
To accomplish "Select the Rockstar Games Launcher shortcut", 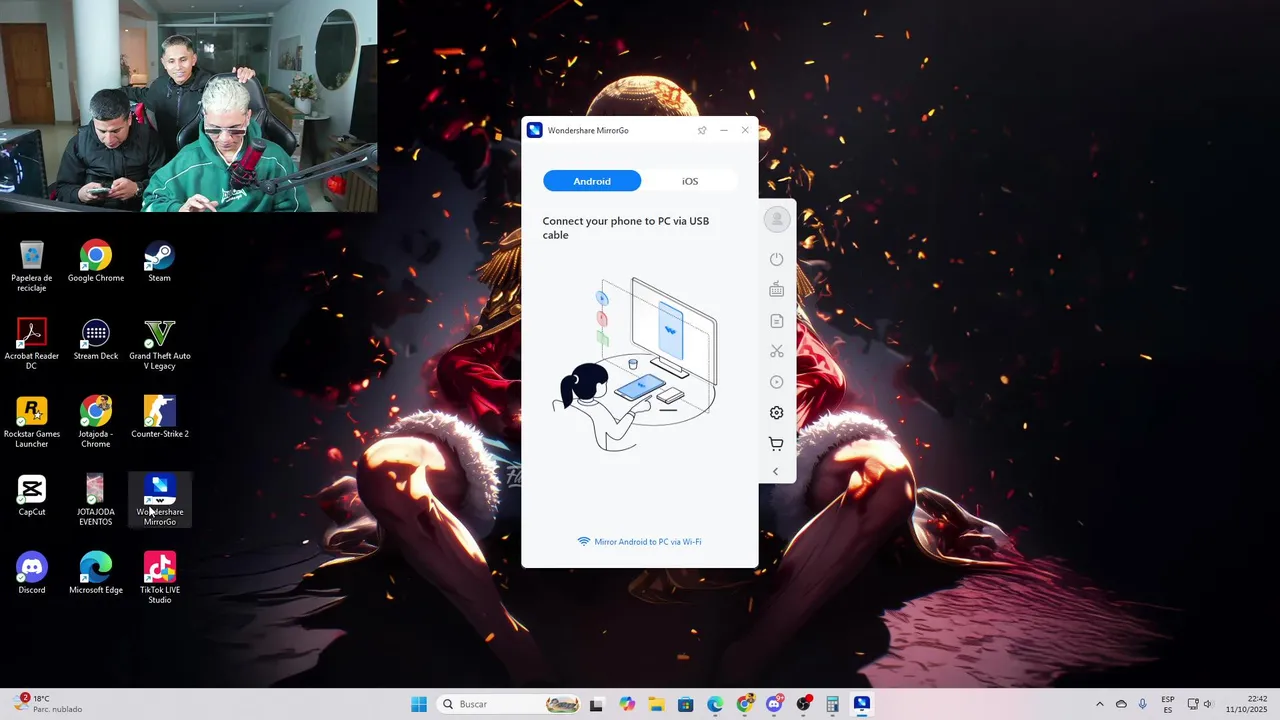I will point(32,422).
